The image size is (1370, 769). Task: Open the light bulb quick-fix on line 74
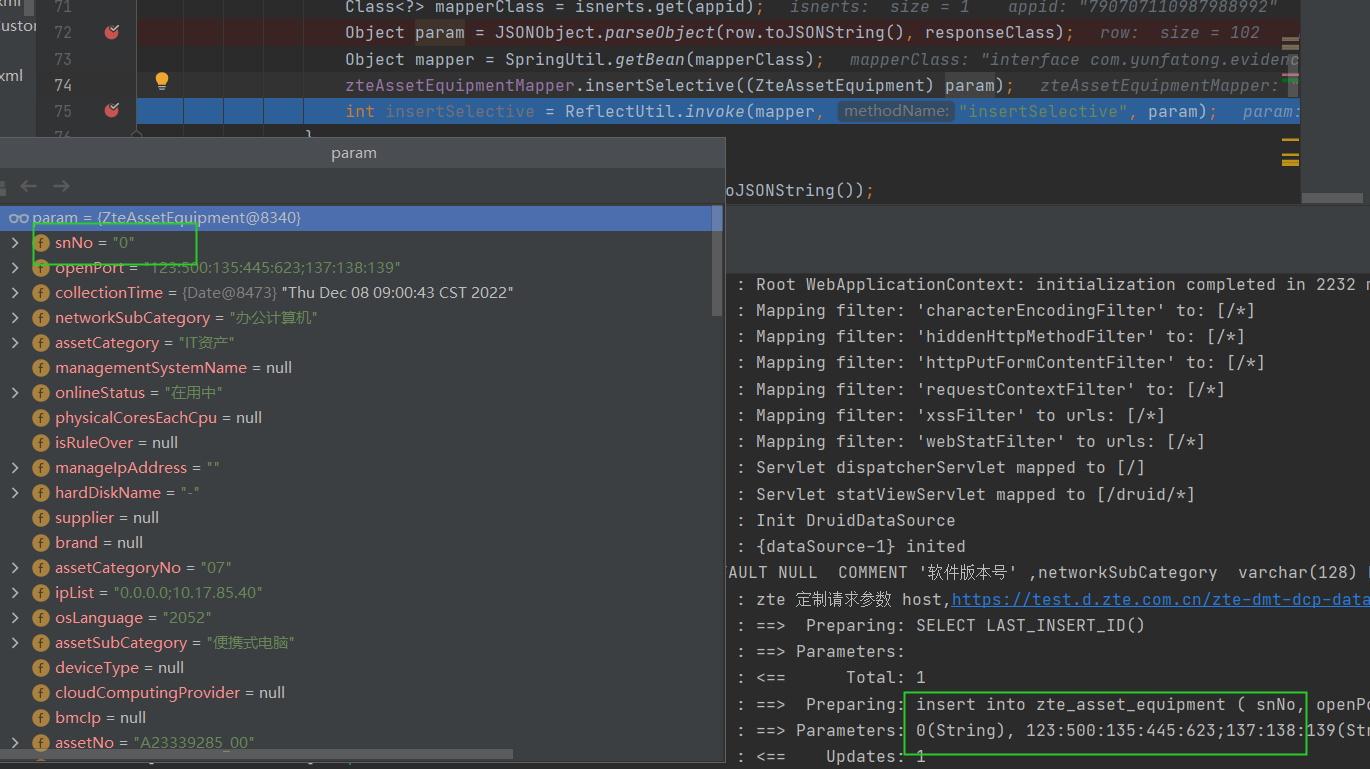161,82
